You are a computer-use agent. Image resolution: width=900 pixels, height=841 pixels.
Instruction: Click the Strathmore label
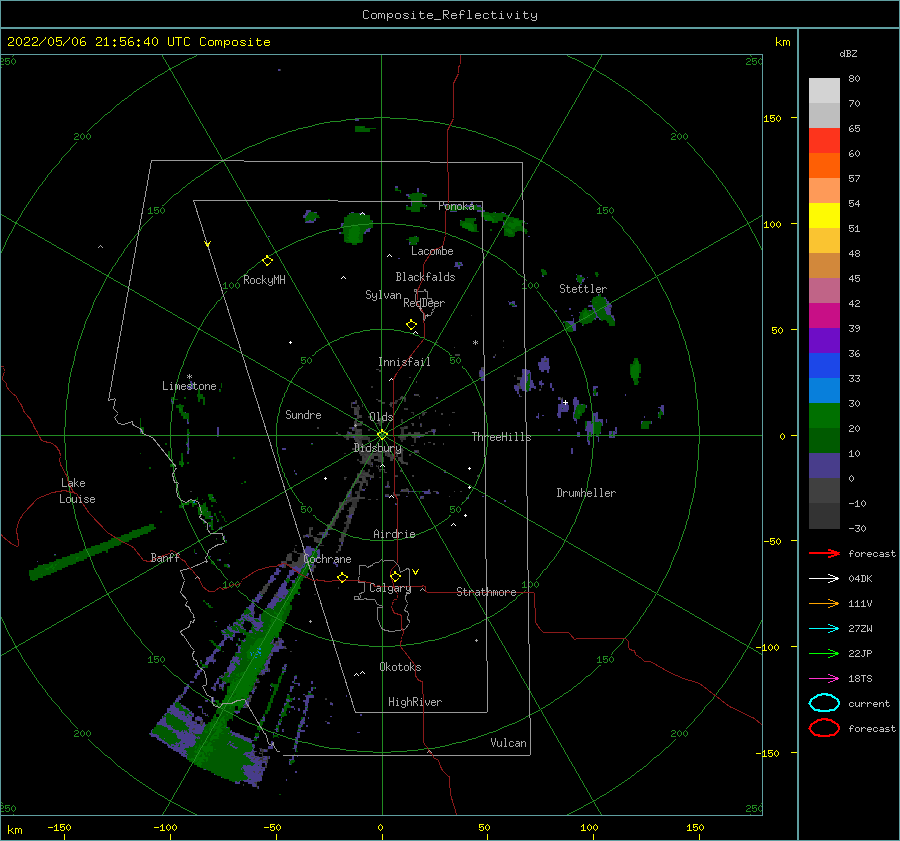(x=486, y=592)
